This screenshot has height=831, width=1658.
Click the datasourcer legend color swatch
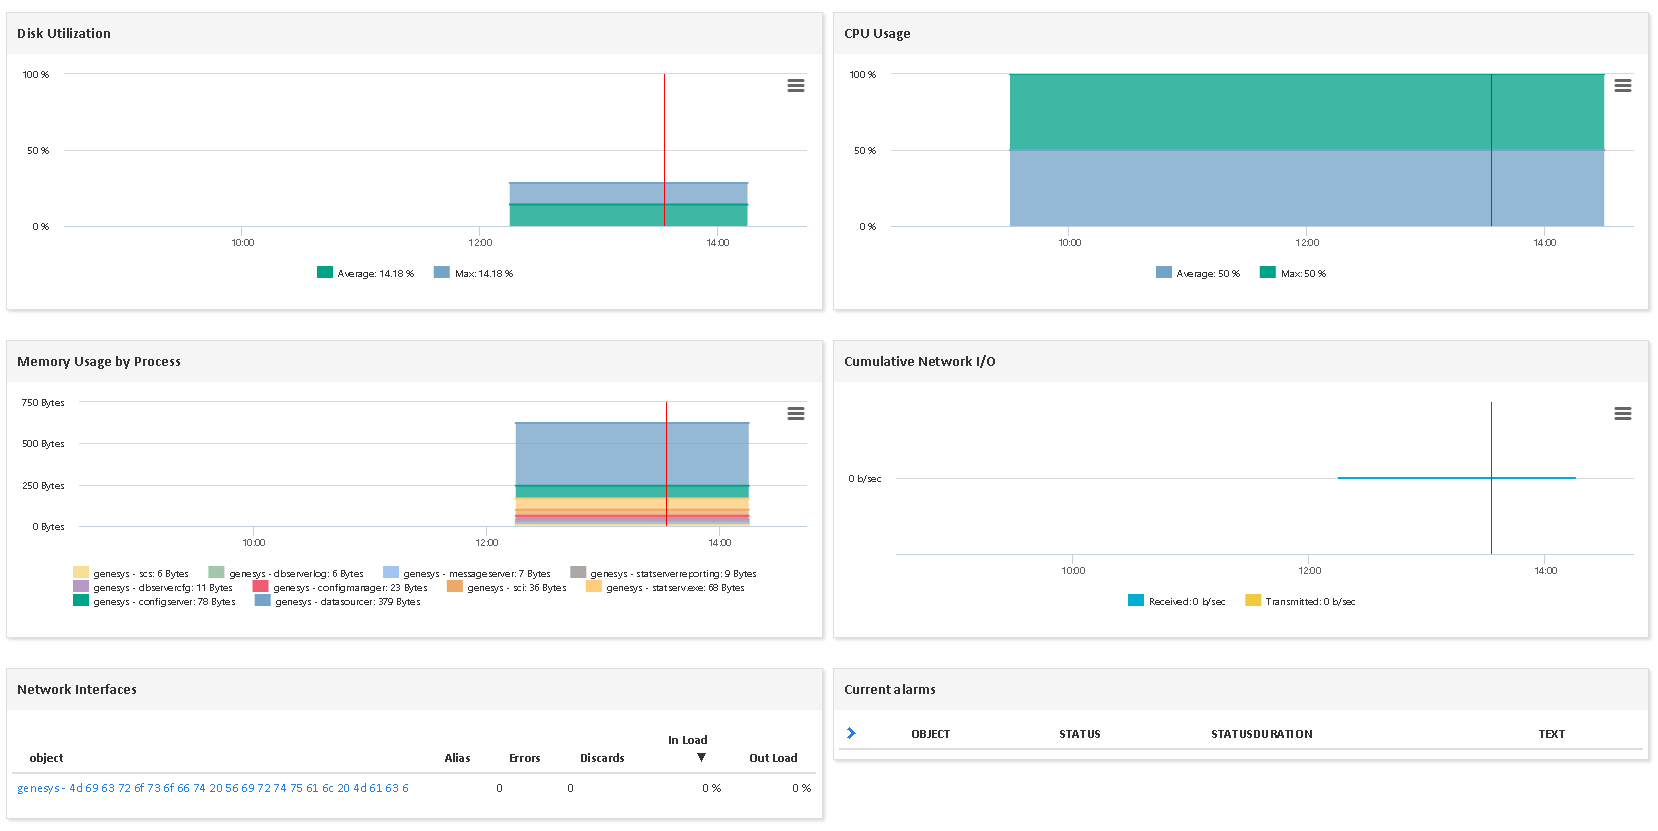tap(262, 601)
